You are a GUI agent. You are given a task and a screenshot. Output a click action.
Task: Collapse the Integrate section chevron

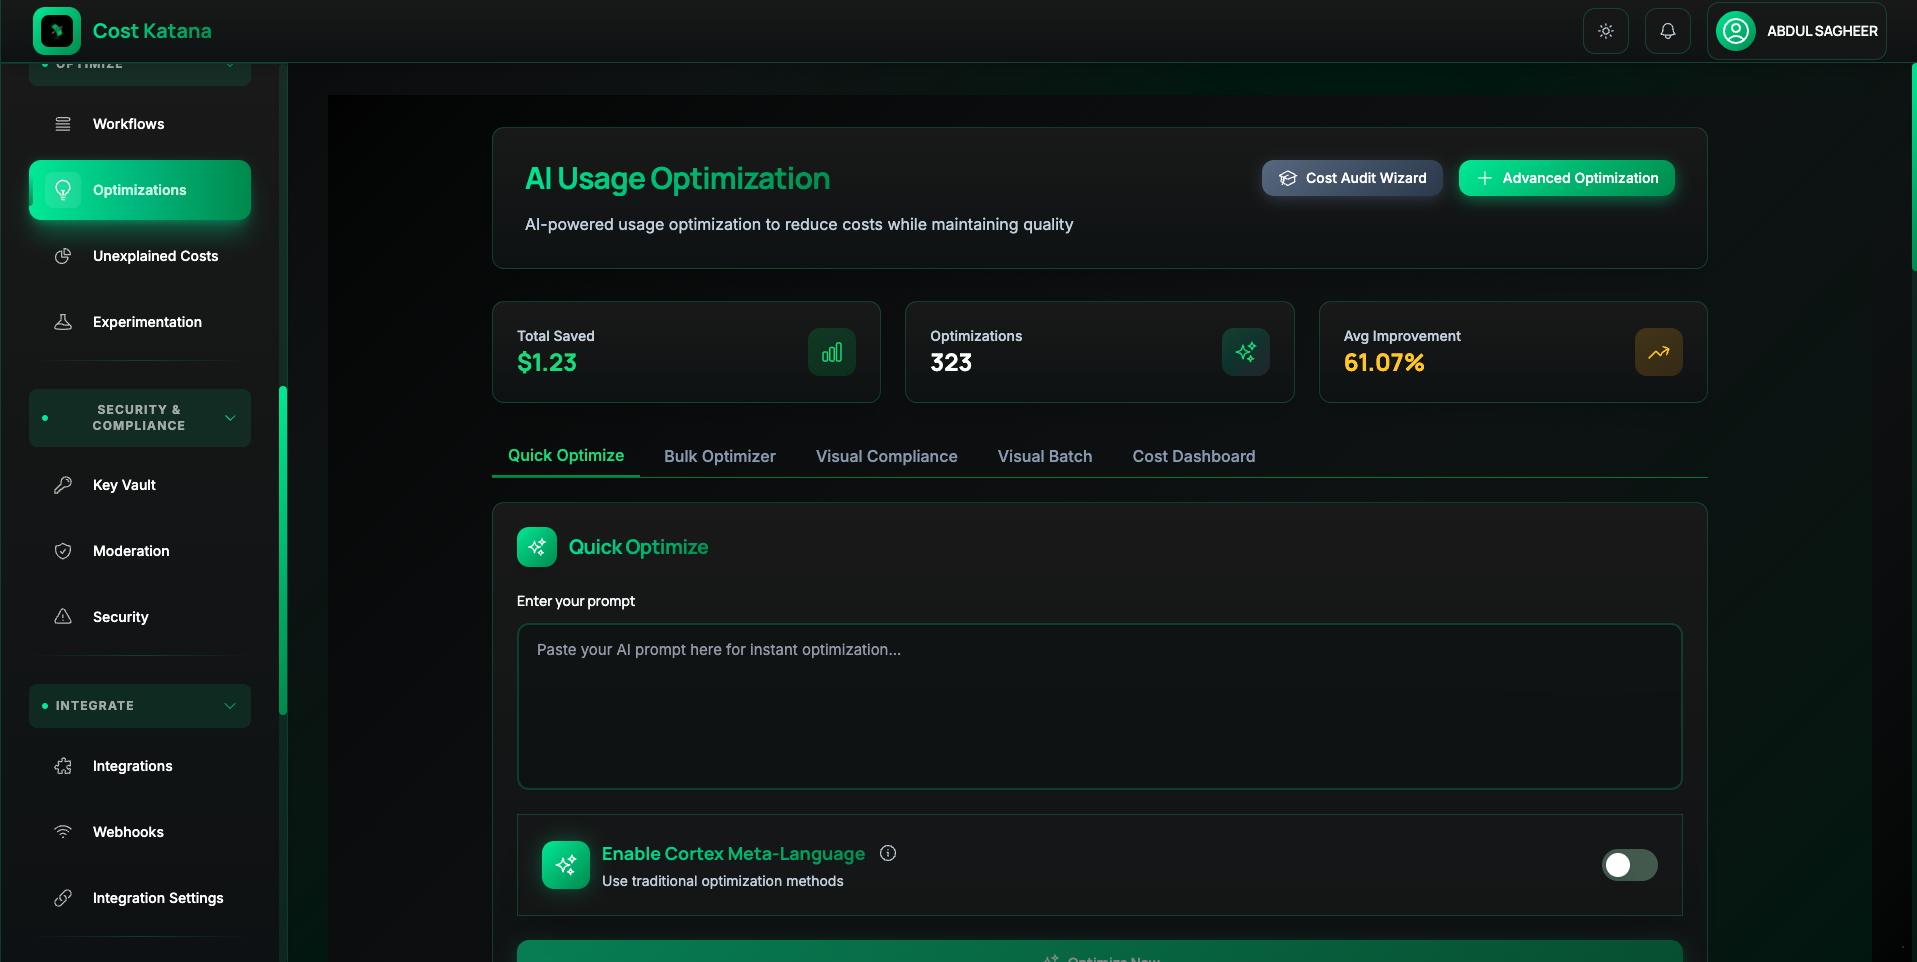[230, 706]
